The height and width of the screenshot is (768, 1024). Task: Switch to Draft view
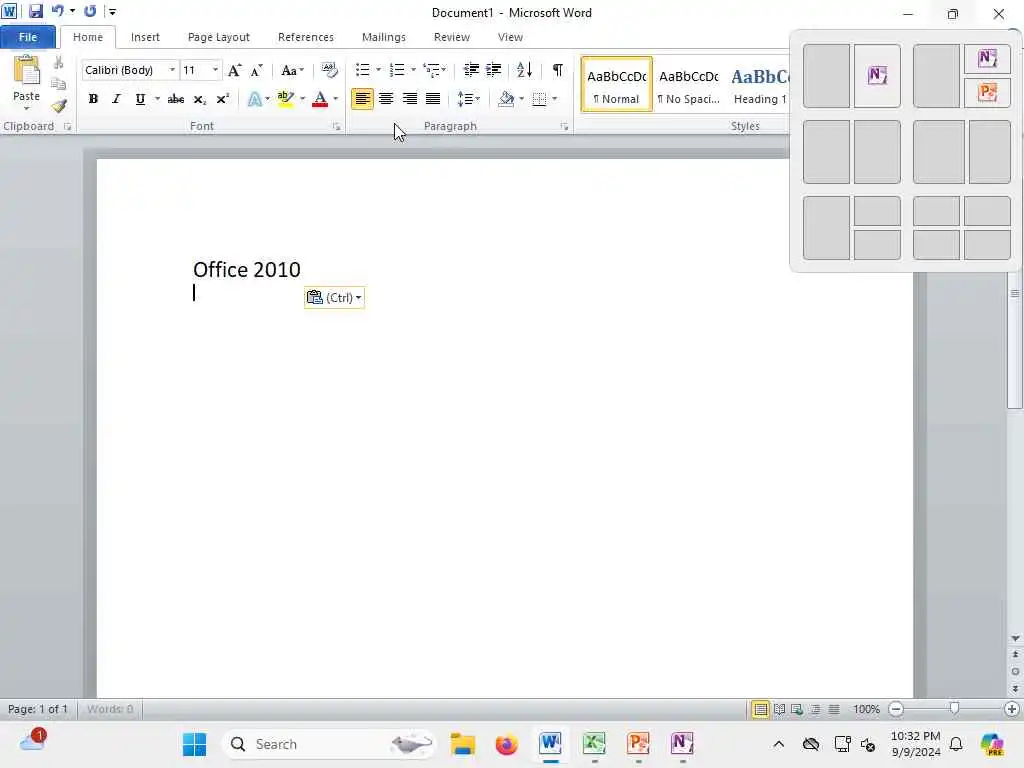[x=834, y=709]
